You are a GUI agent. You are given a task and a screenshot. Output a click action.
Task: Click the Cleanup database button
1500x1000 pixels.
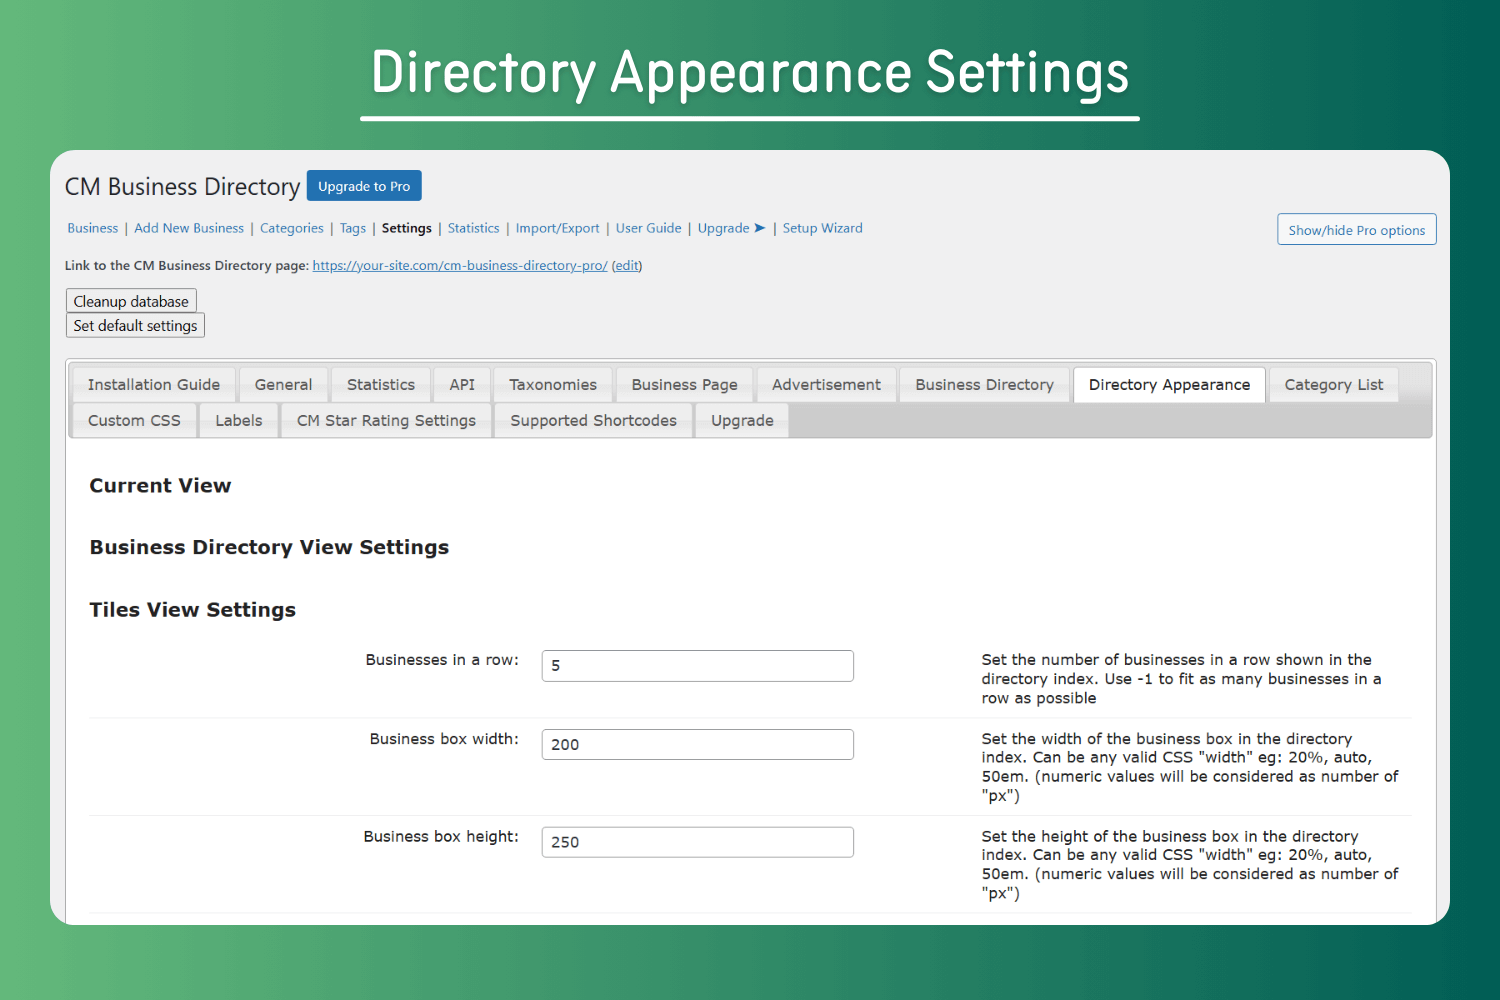(x=131, y=301)
